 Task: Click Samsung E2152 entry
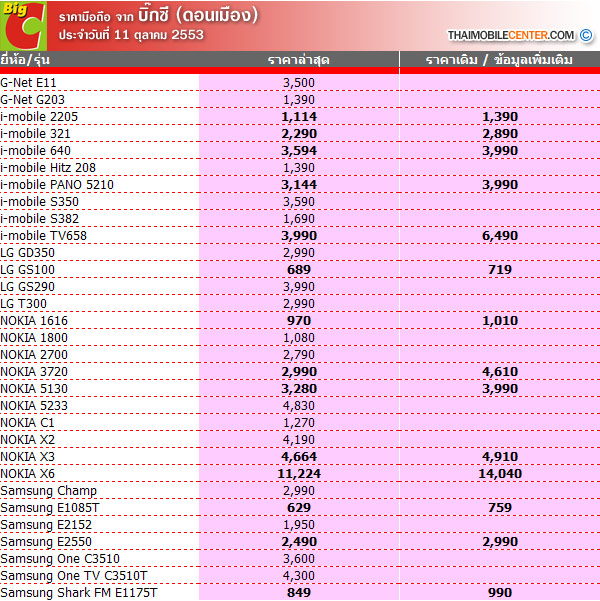pyautogui.click(x=46, y=524)
